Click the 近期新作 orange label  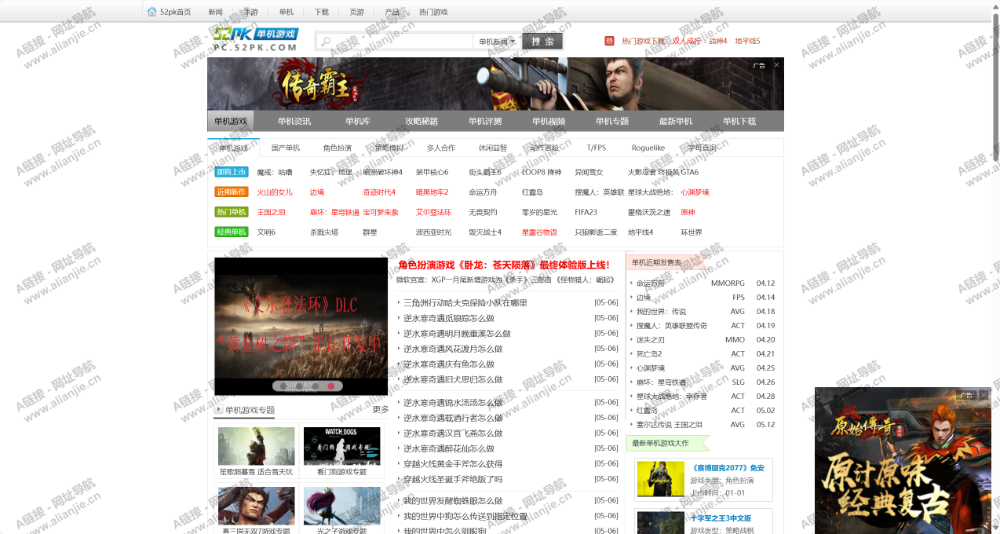[231, 191]
